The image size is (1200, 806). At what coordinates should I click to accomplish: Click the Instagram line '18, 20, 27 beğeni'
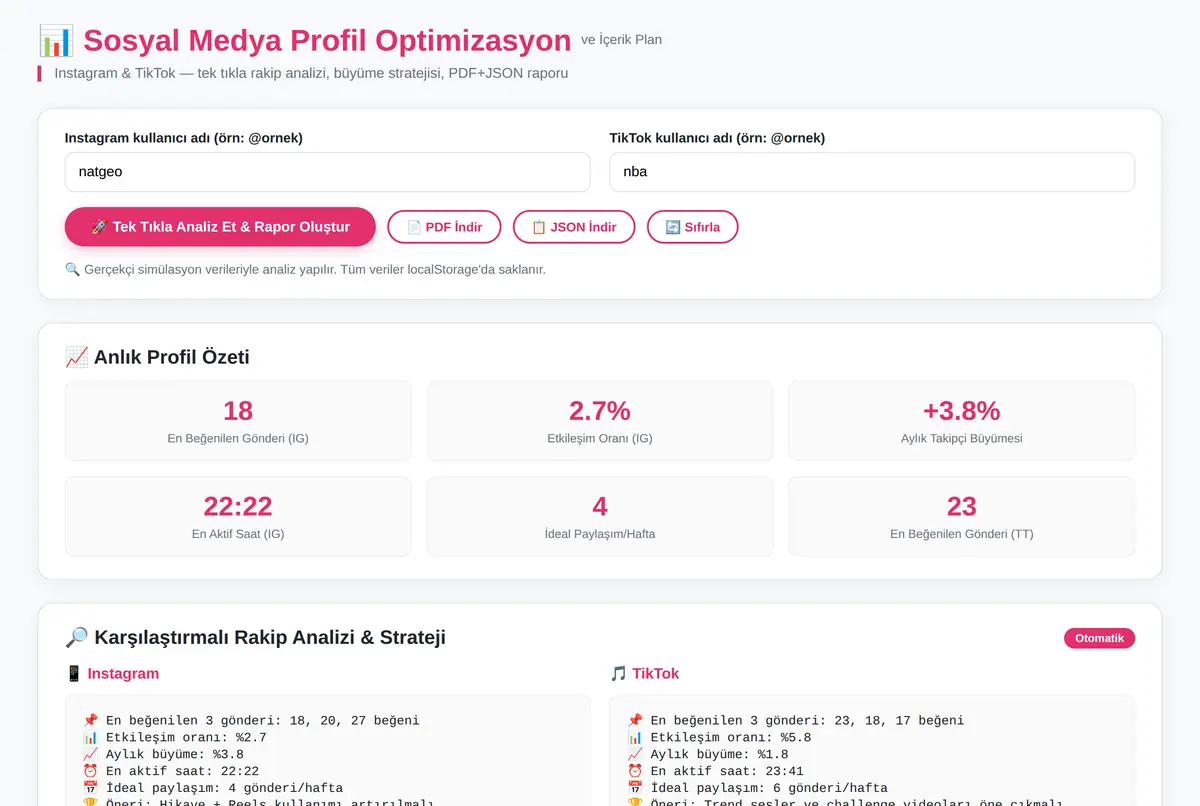(x=251, y=720)
